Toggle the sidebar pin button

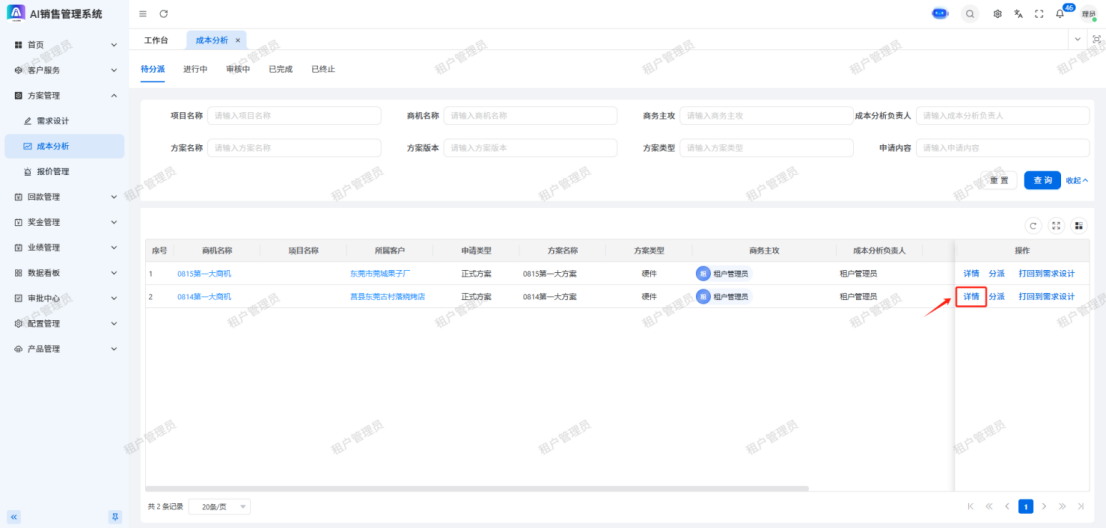point(115,516)
